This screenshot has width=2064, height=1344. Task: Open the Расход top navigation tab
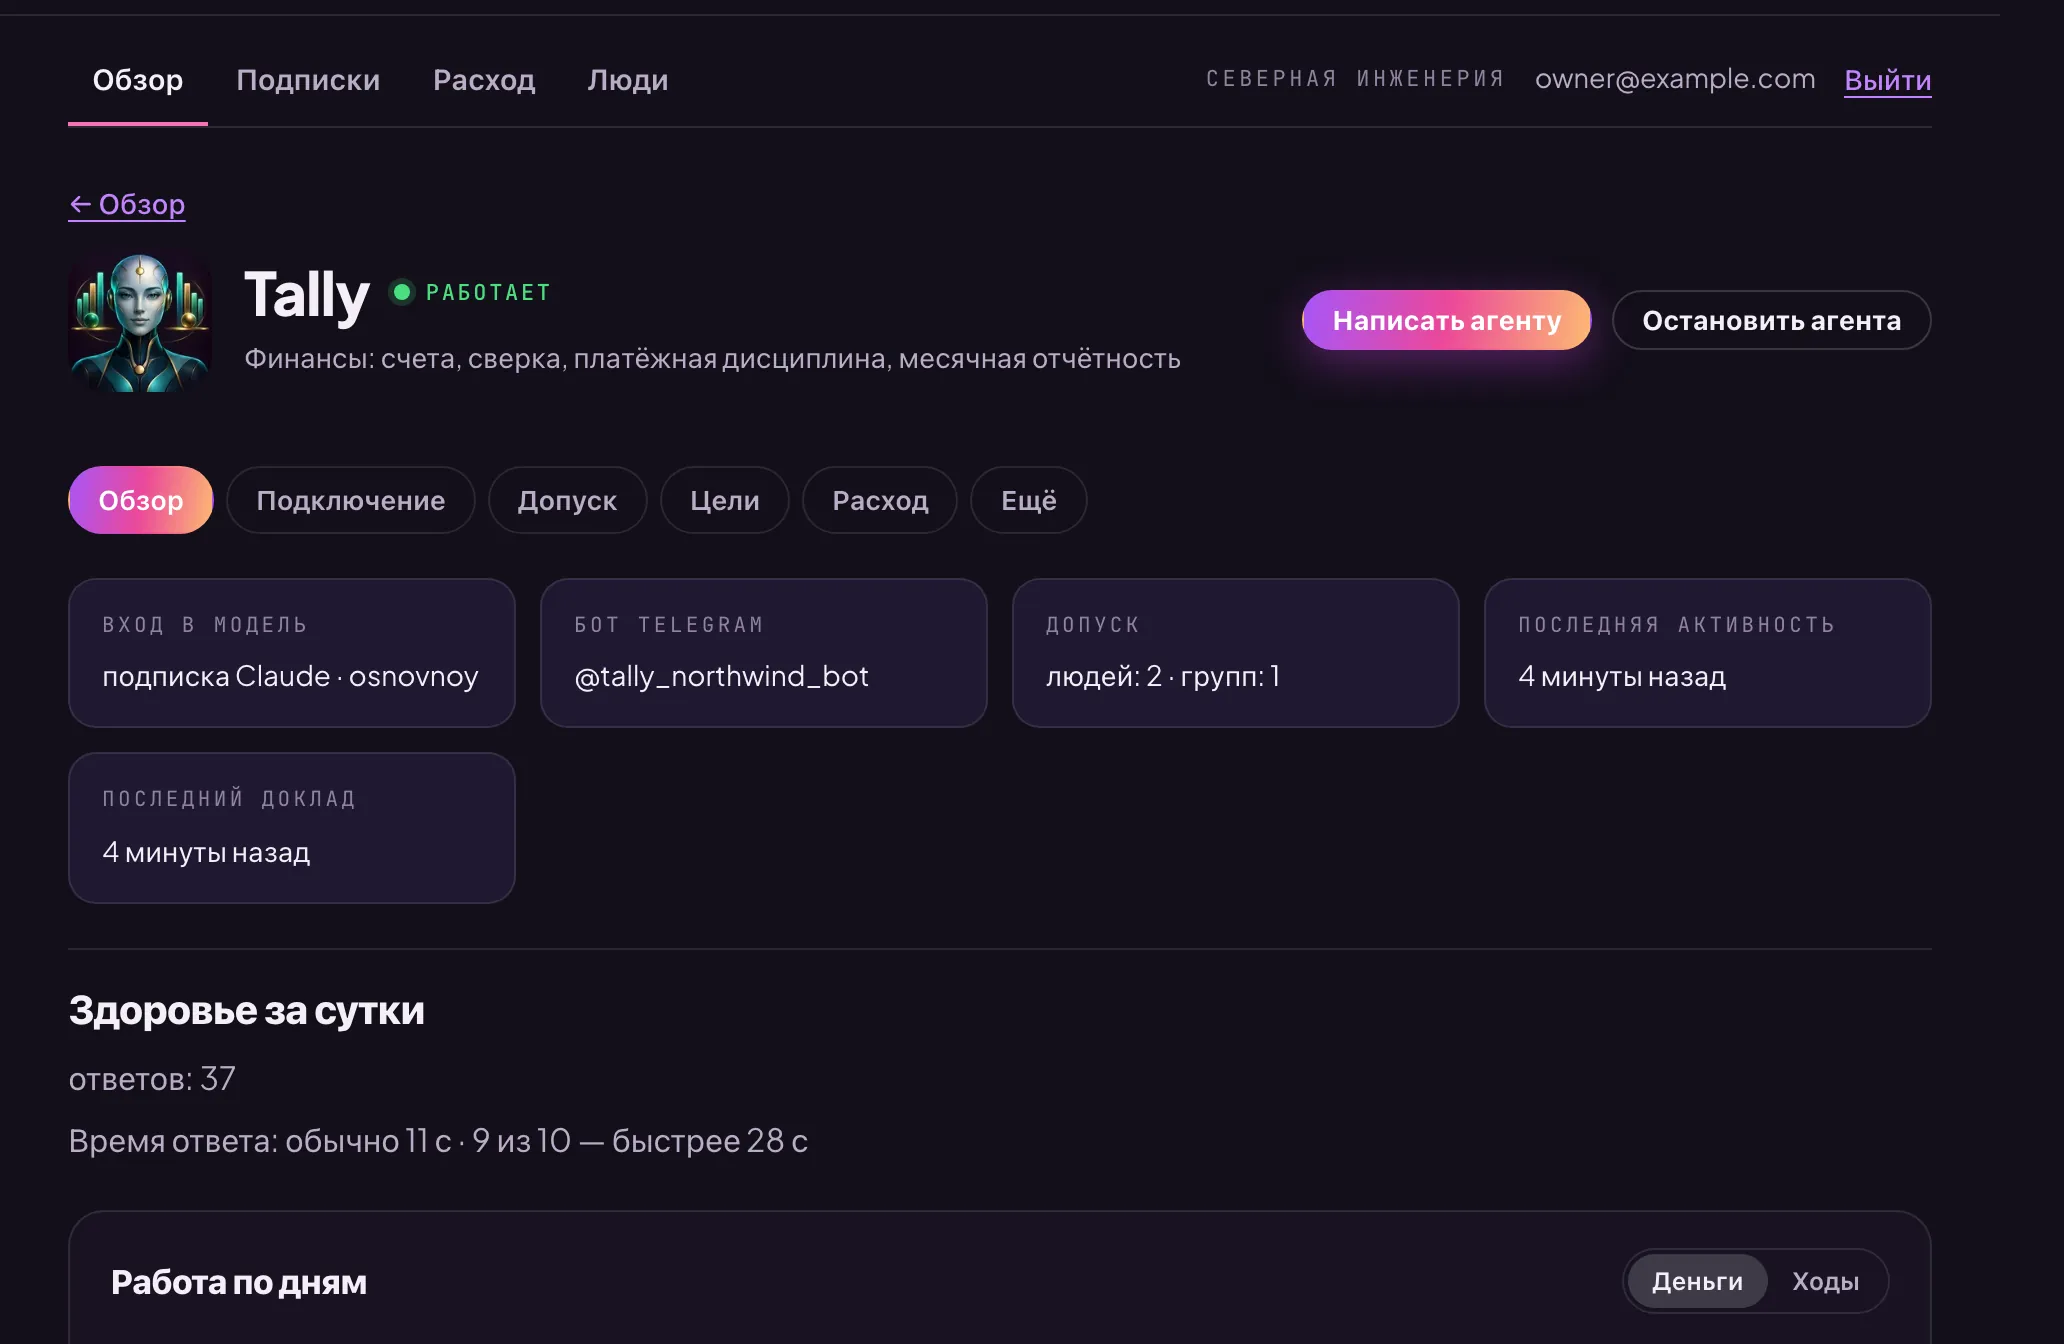[484, 80]
